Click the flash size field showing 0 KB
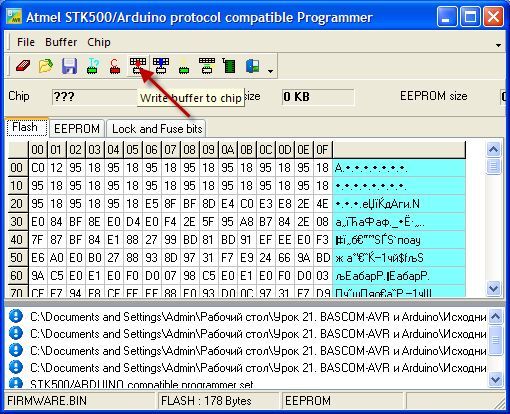 point(318,97)
